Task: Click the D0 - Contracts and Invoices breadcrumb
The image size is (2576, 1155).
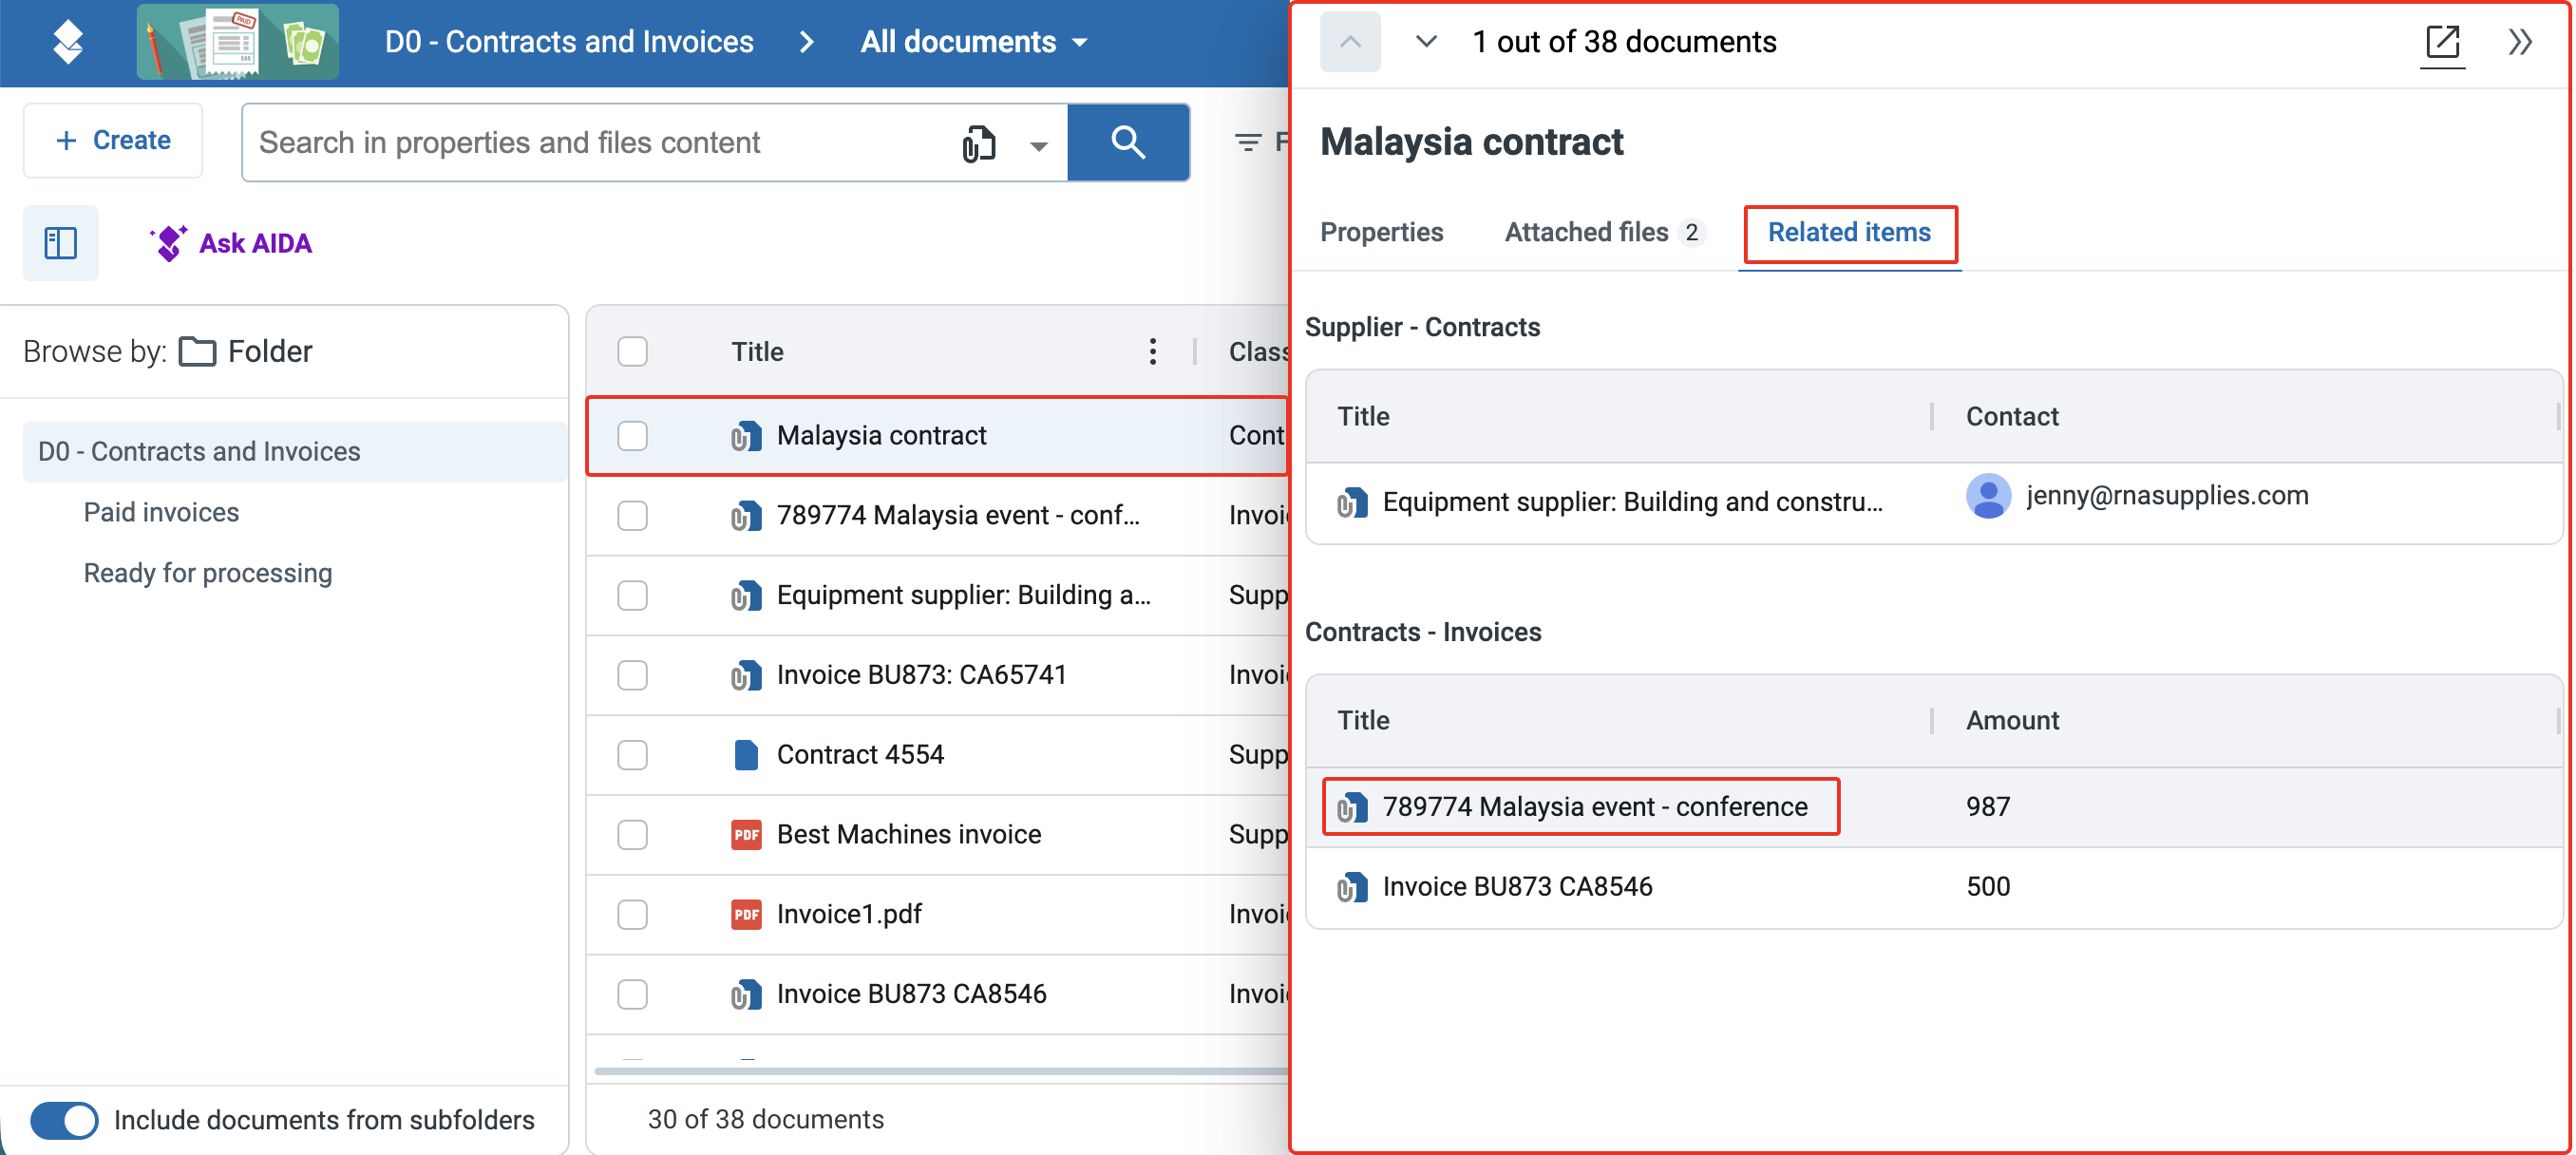Action: pyautogui.click(x=569, y=42)
